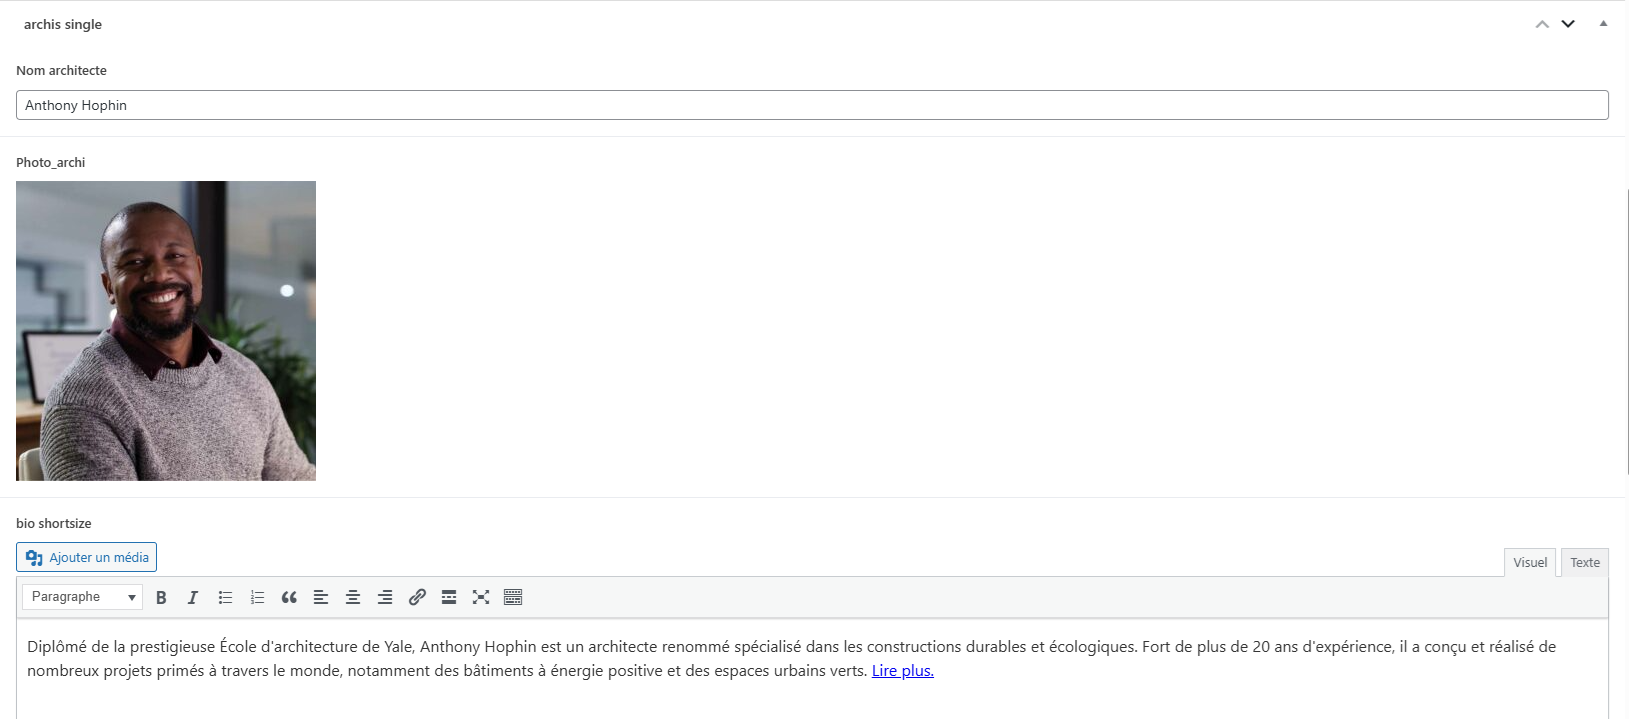Align text to the left

coord(321,597)
